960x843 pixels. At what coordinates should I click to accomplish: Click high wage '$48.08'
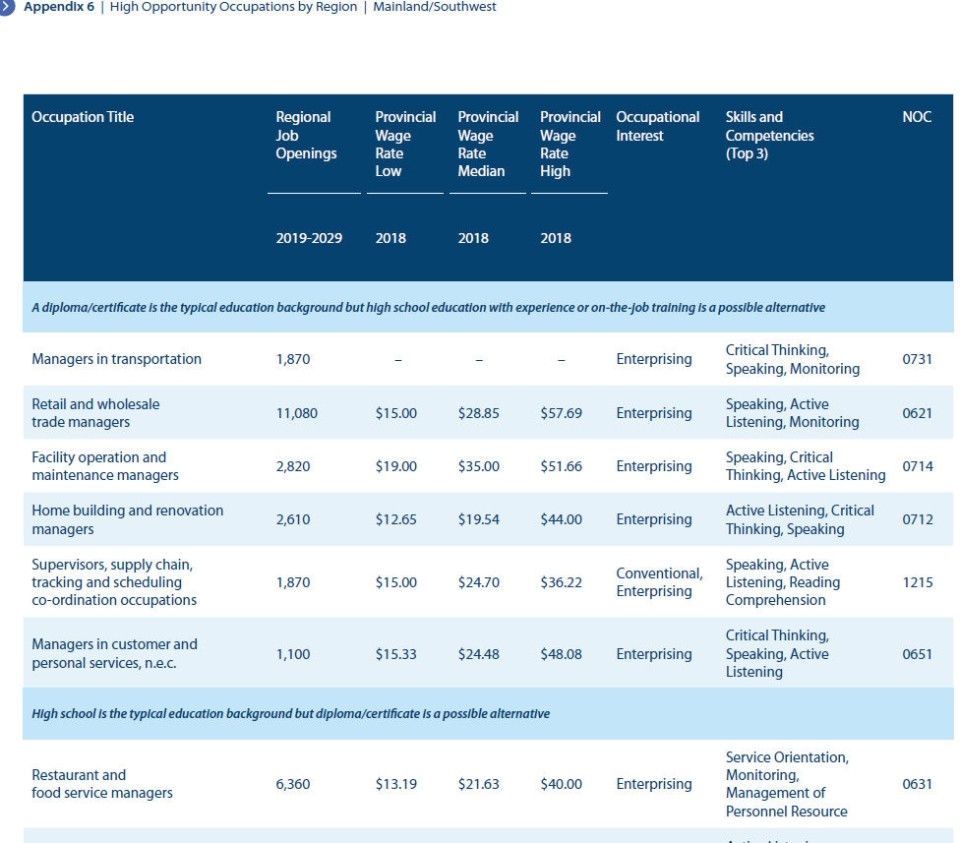tap(561, 654)
